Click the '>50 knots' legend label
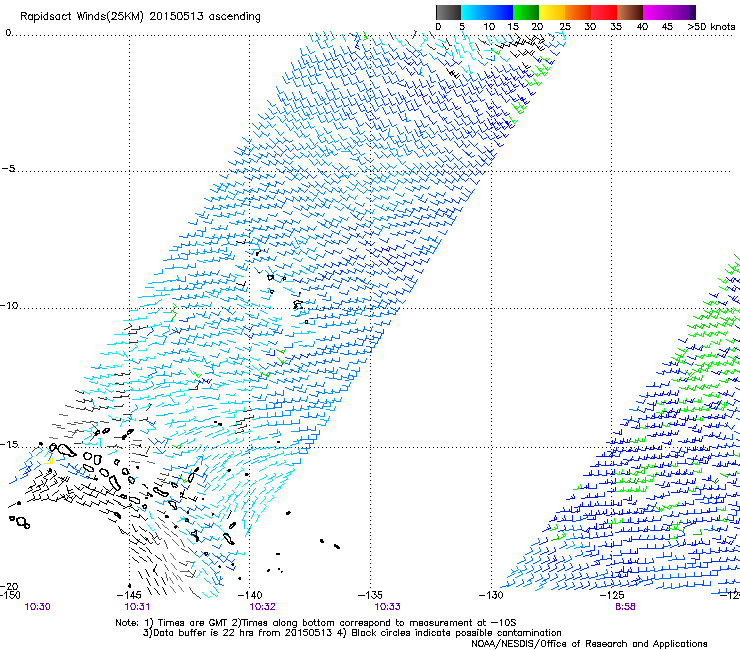 (x=711, y=27)
